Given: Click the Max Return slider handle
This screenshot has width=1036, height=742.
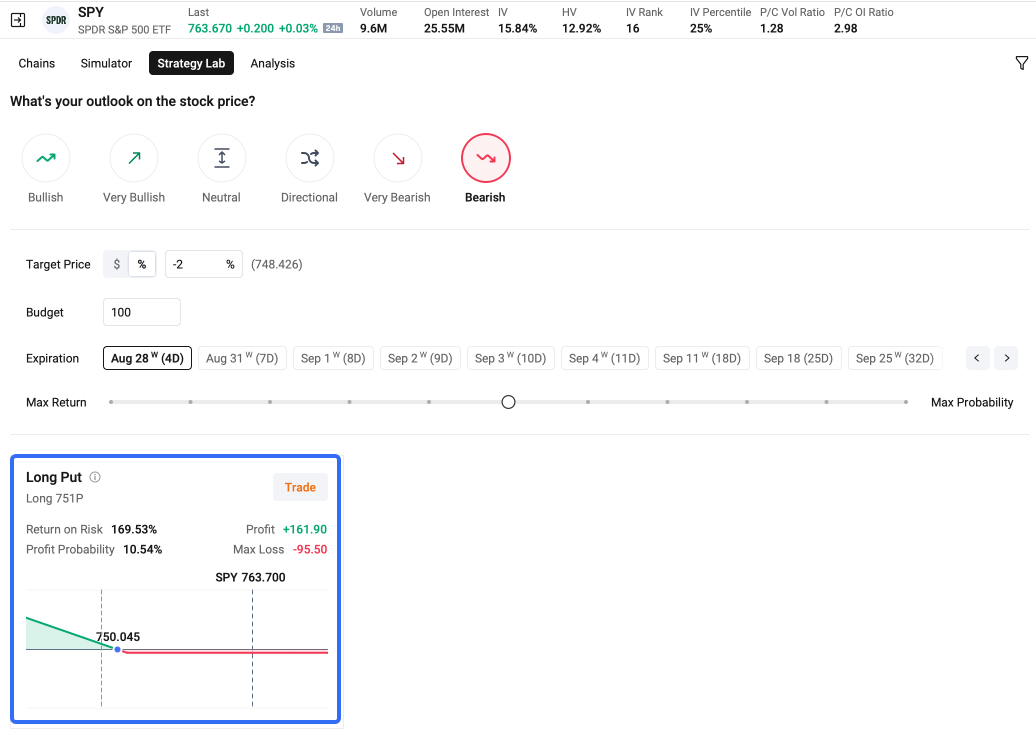Looking at the screenshot, I should [508, 402].
